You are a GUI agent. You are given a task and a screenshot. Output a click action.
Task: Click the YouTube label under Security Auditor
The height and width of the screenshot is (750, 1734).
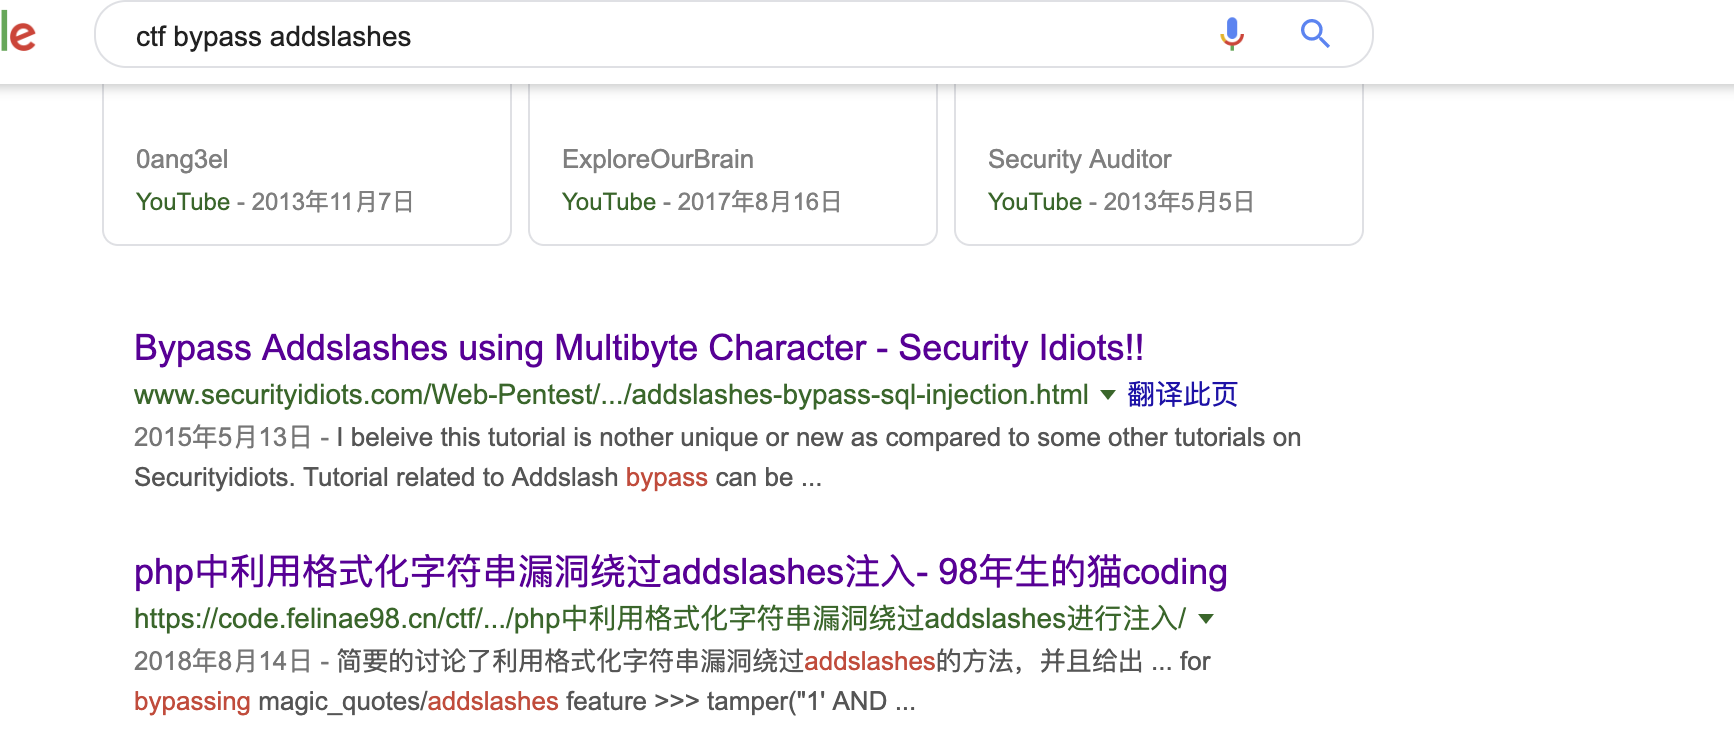[x=1035, y=202]
